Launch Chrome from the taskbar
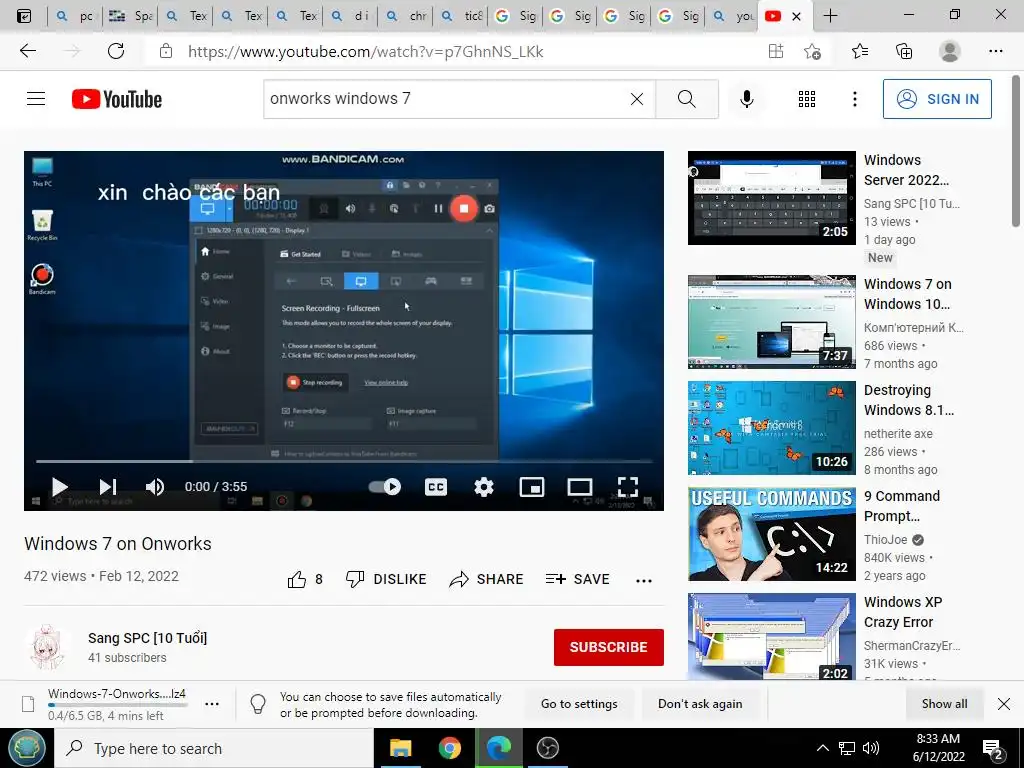 449,748
